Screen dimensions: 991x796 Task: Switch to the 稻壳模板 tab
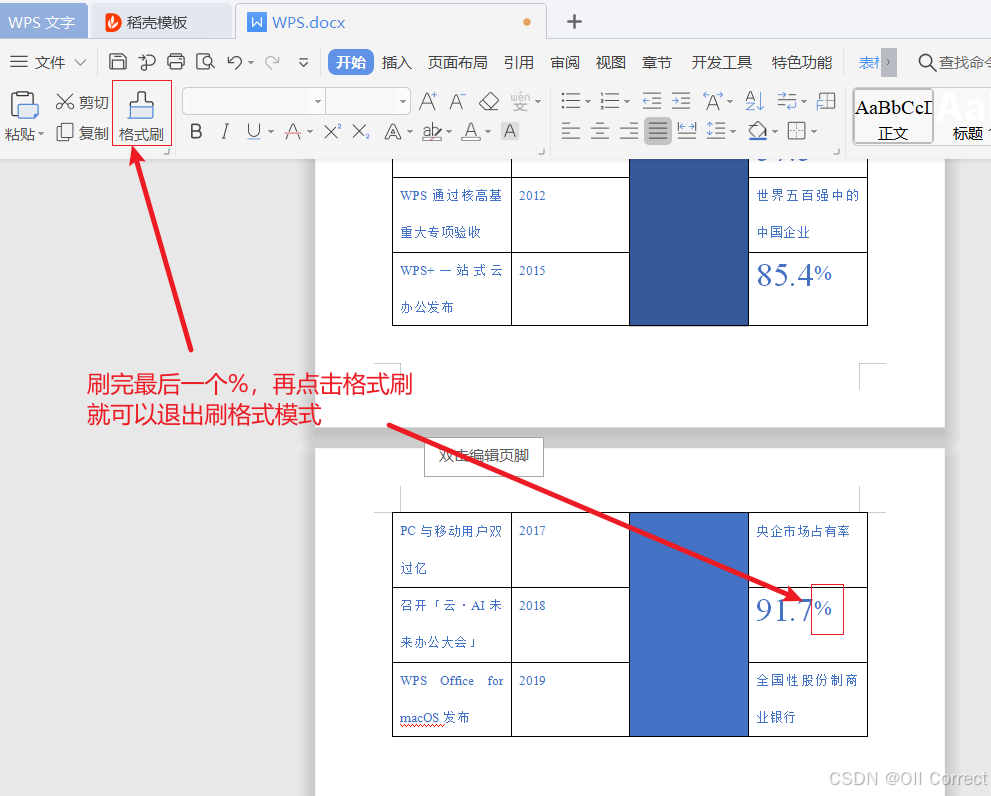coord(161,22)
